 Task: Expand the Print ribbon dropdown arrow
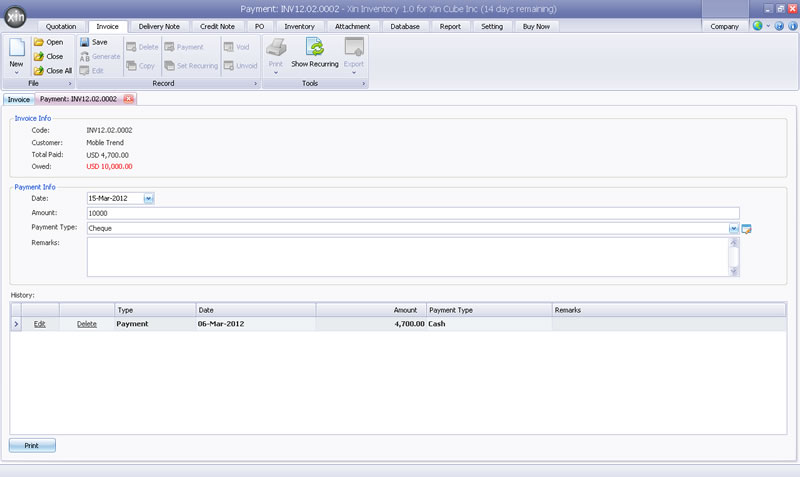pos(276,72)
